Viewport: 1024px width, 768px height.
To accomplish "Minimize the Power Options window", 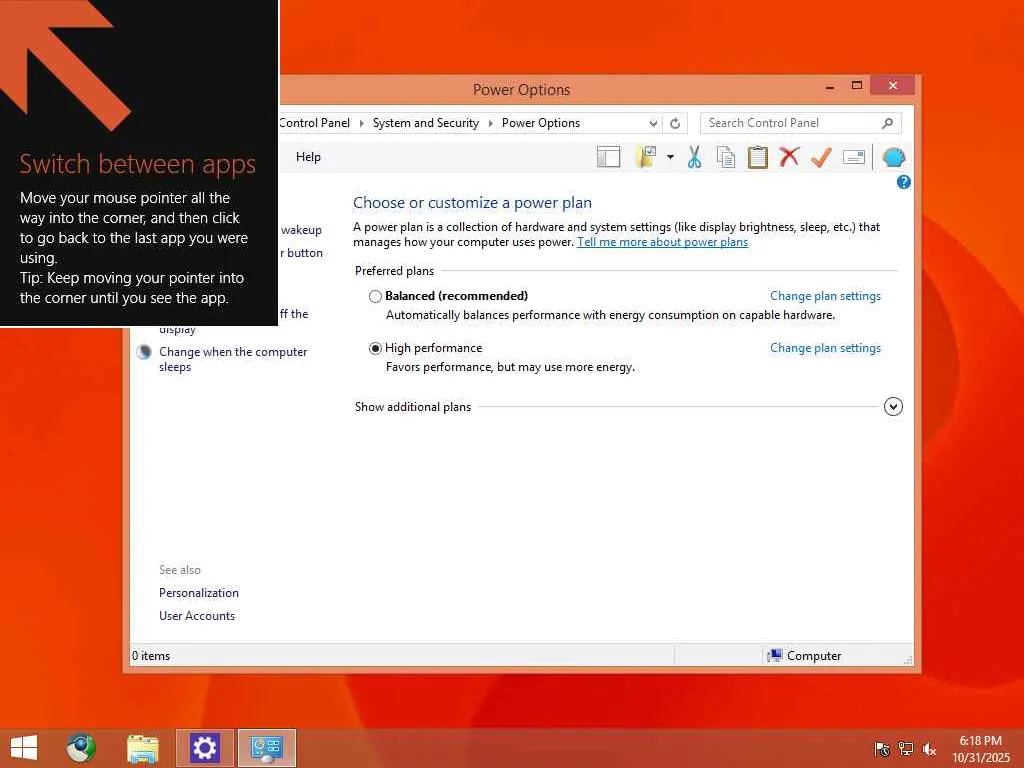I will tap(829, 86).
